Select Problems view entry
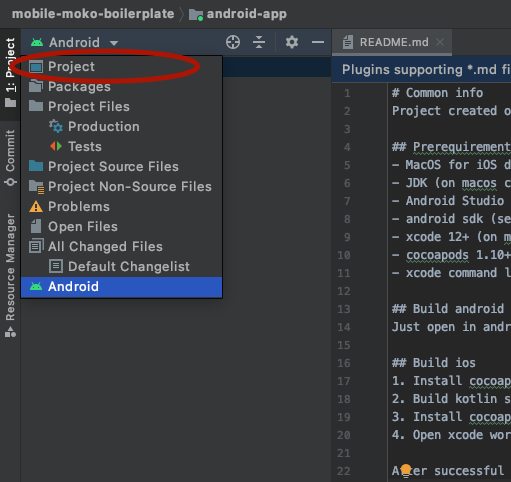This screenshot has height=482, width=511. click(x=122, y=207)
